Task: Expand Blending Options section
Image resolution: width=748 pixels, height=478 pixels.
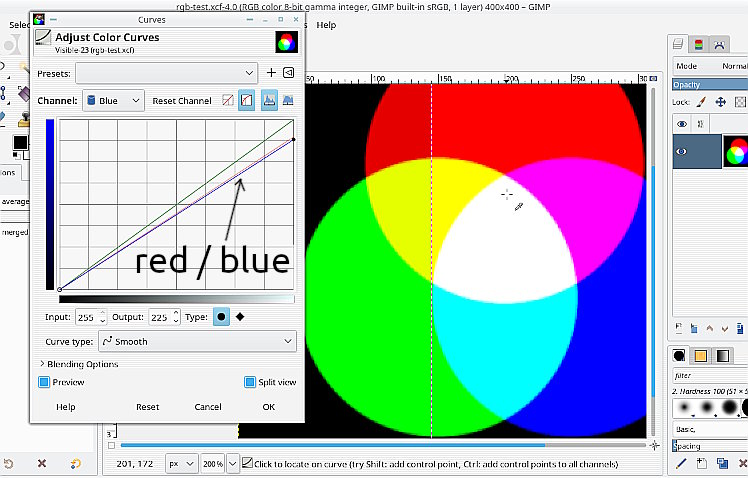Action: click(x=79, y=364)
